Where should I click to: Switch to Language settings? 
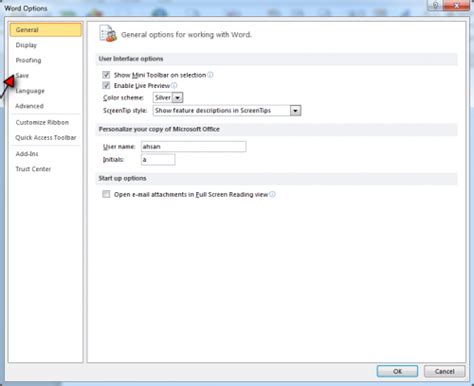tap(30, 91)
